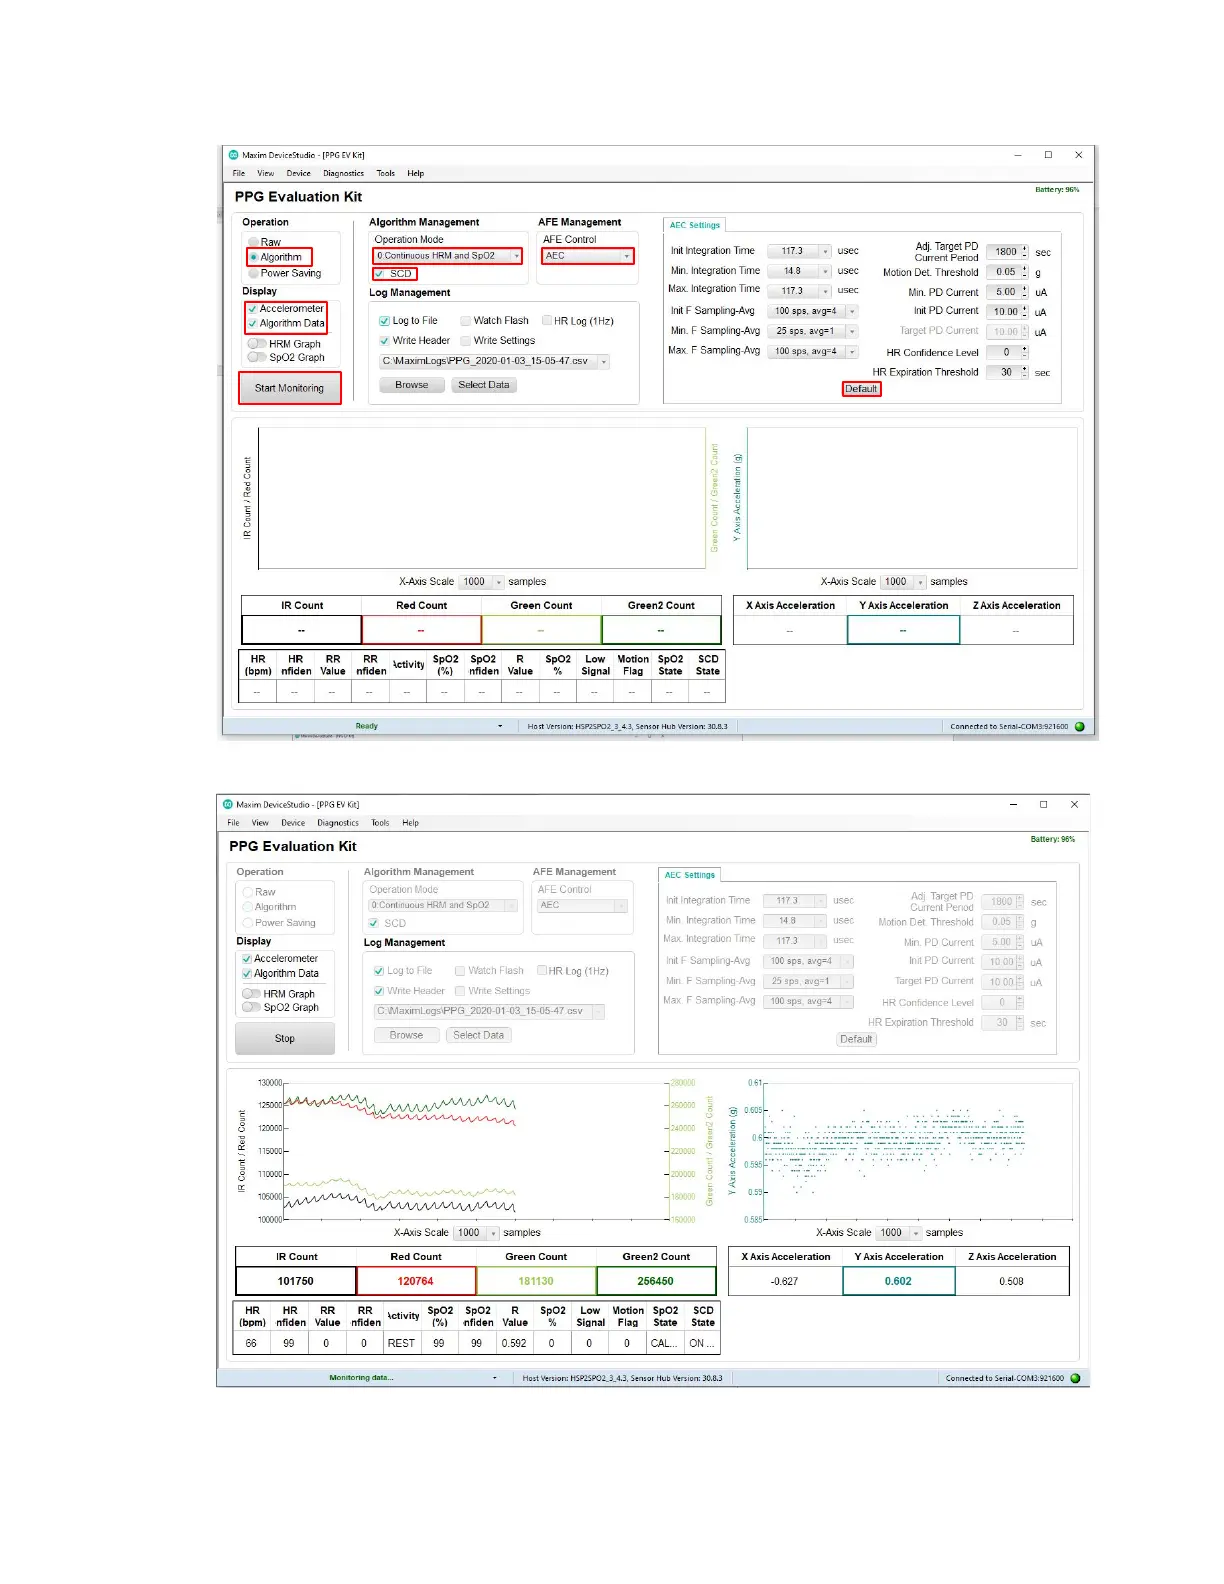Toggle Algorithm Data checkbox in the monitoring window

coord(247,974)
